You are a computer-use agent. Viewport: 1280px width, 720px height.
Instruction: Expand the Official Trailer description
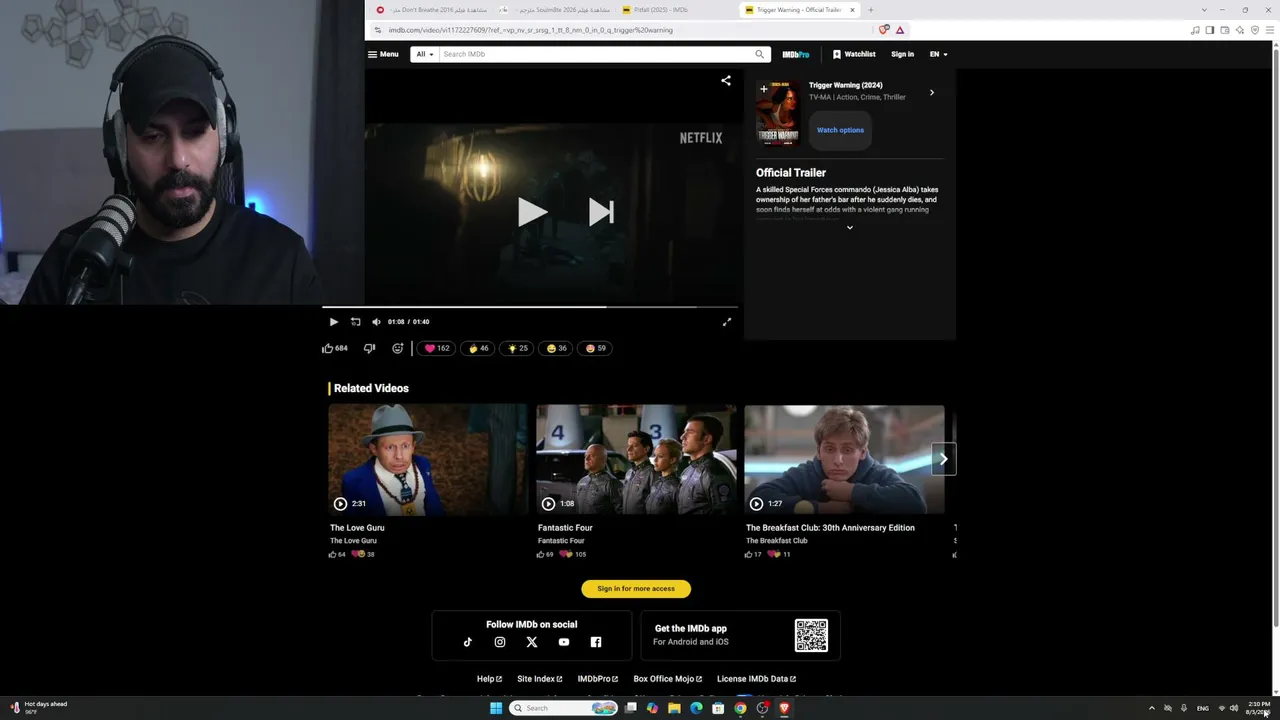(x=850, y=228)
